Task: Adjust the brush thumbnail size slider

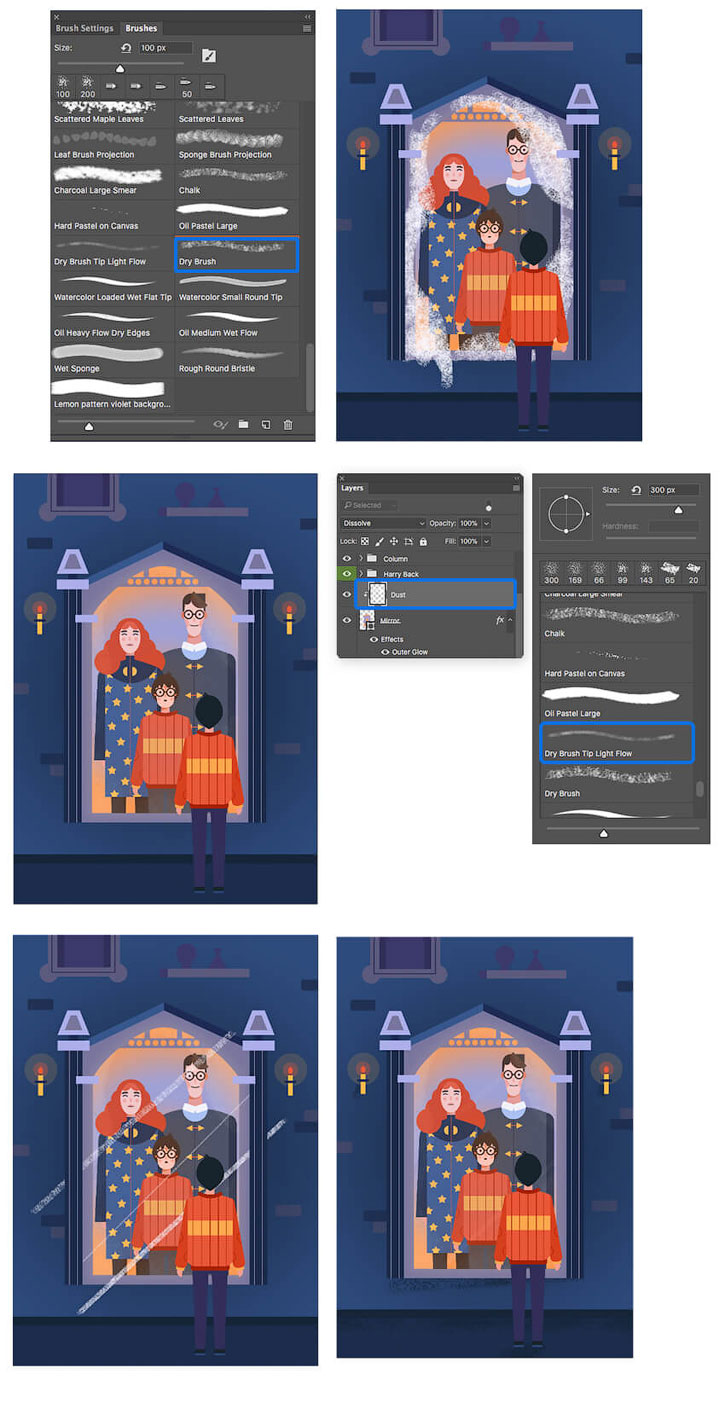Action: [x=89, y=426]
